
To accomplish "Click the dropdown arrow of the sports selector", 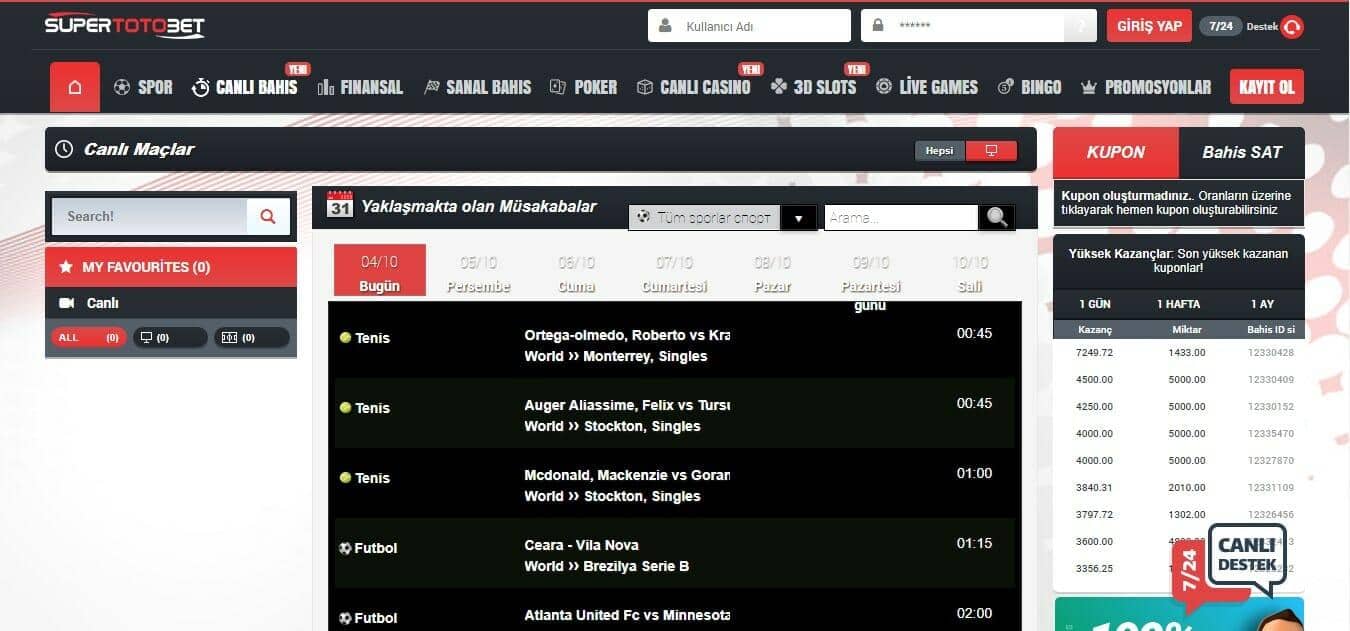I will click(x=798, y=218).
